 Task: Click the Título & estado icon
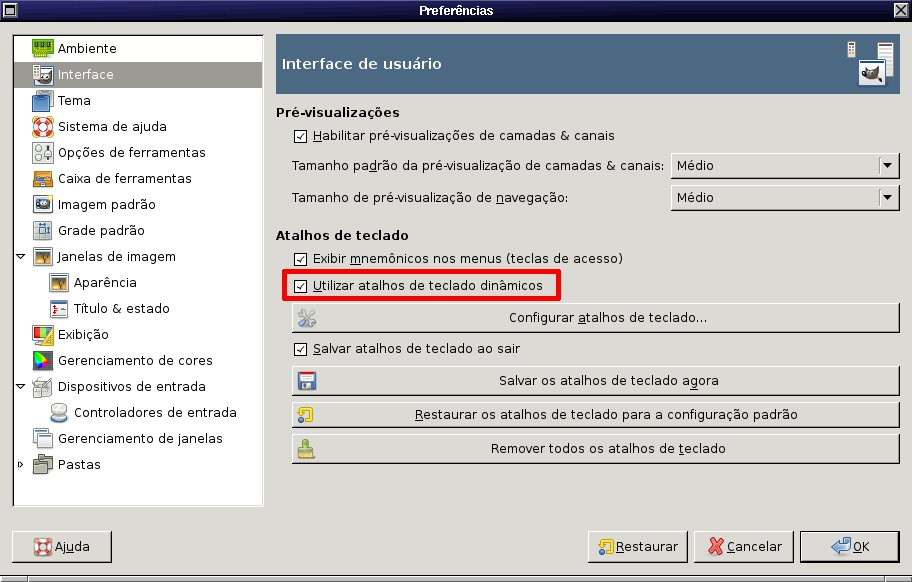point(59,309)
